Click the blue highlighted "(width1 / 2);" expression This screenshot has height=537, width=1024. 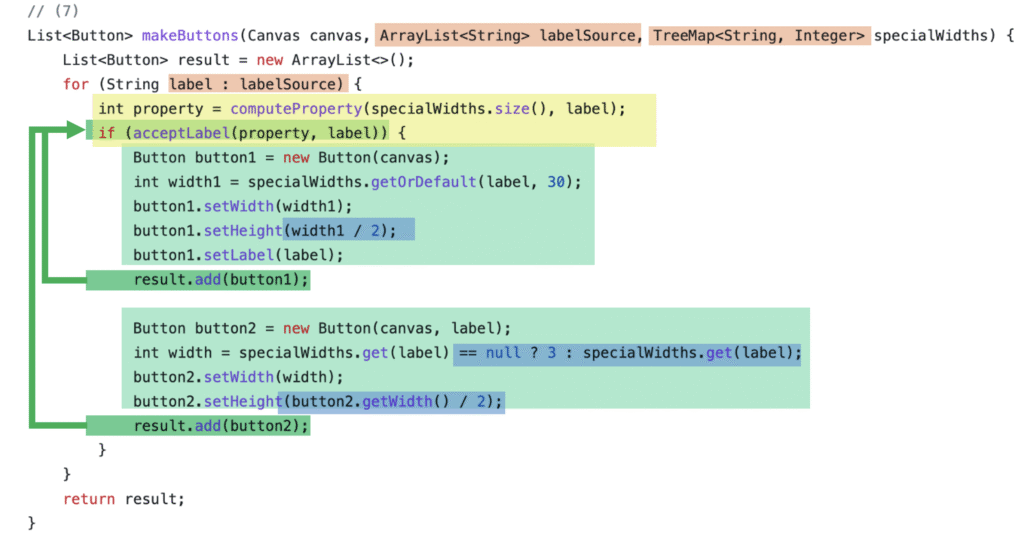pos(346,230)
